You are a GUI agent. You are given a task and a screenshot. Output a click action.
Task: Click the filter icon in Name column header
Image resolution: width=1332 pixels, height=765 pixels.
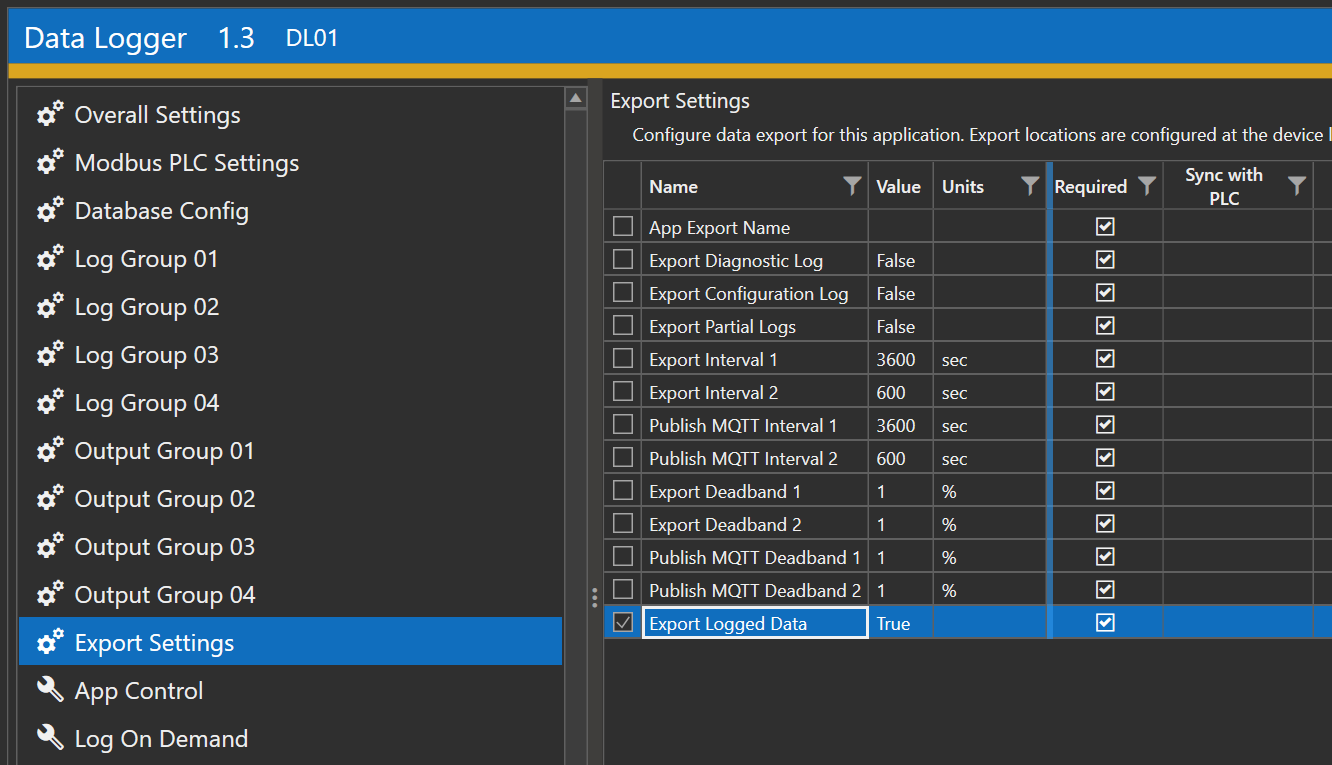tap(852, 186)
